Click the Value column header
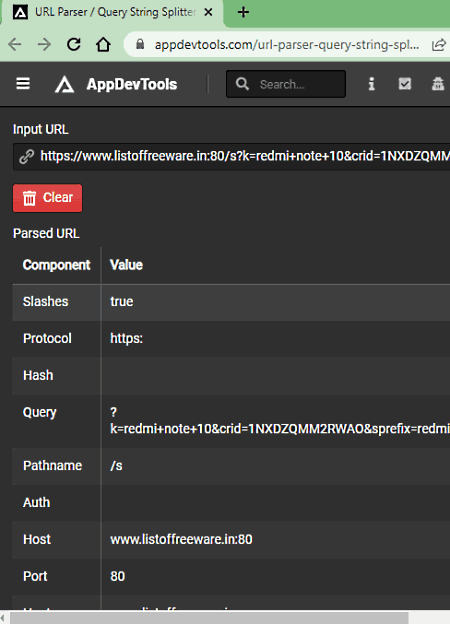 (126, 265)
